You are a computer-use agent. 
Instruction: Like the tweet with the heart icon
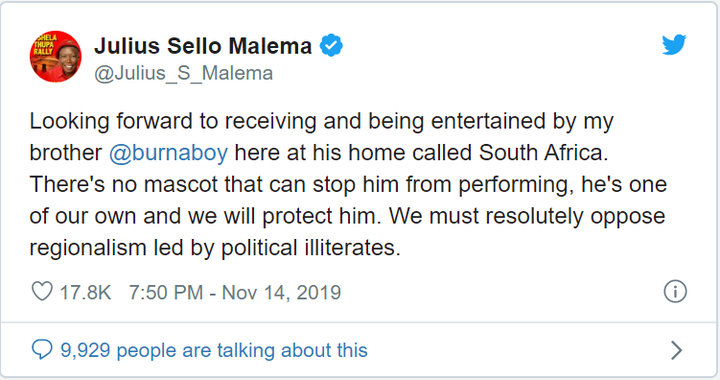(42, 291)
